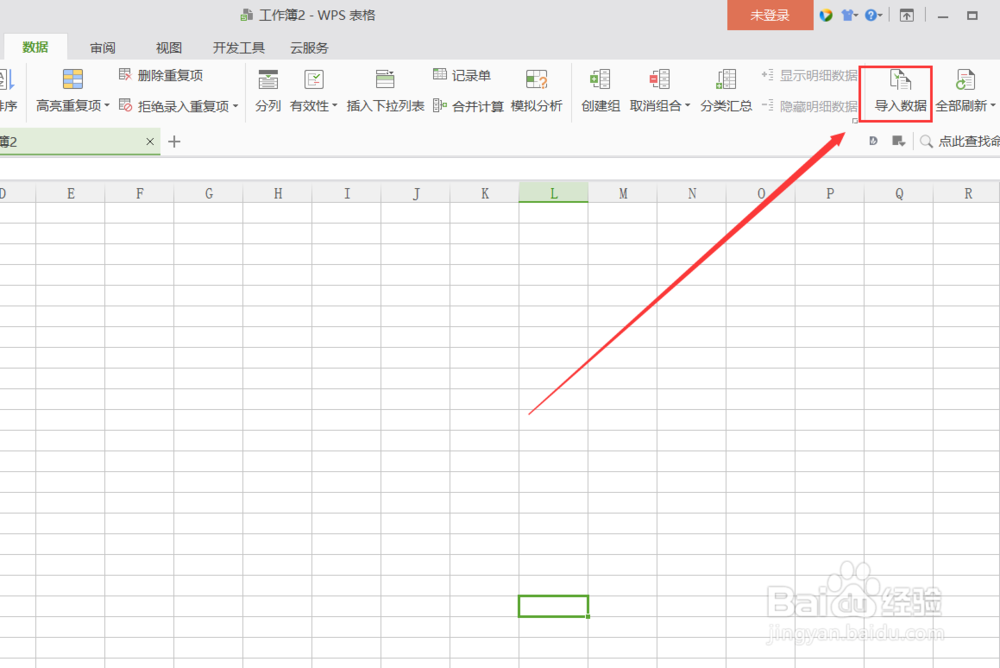This screenshot has height=668, width=1000.
Task: Select column header J
Action: tap(415, 193)
